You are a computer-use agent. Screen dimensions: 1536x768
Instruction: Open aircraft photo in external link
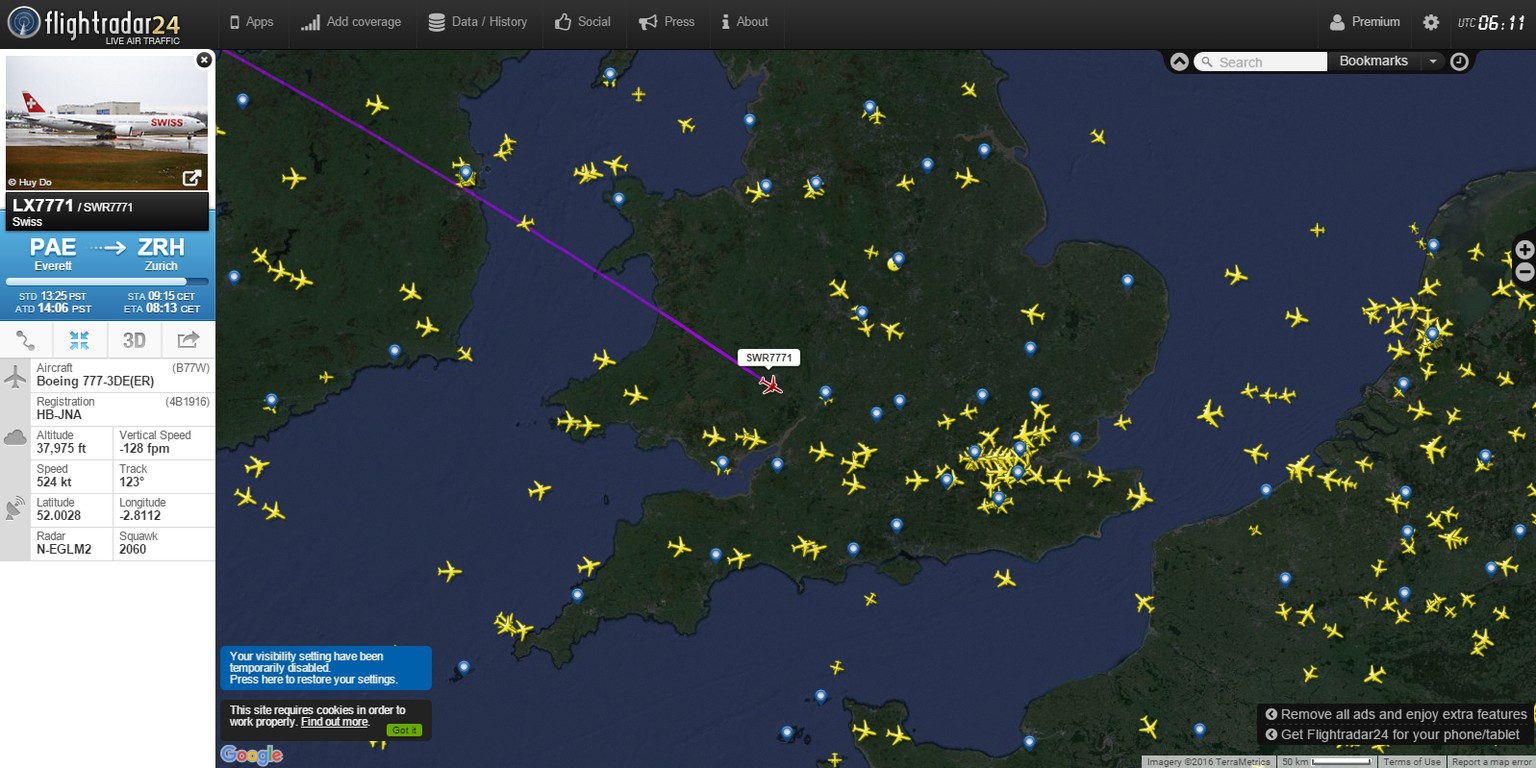(x=192, y=179)
